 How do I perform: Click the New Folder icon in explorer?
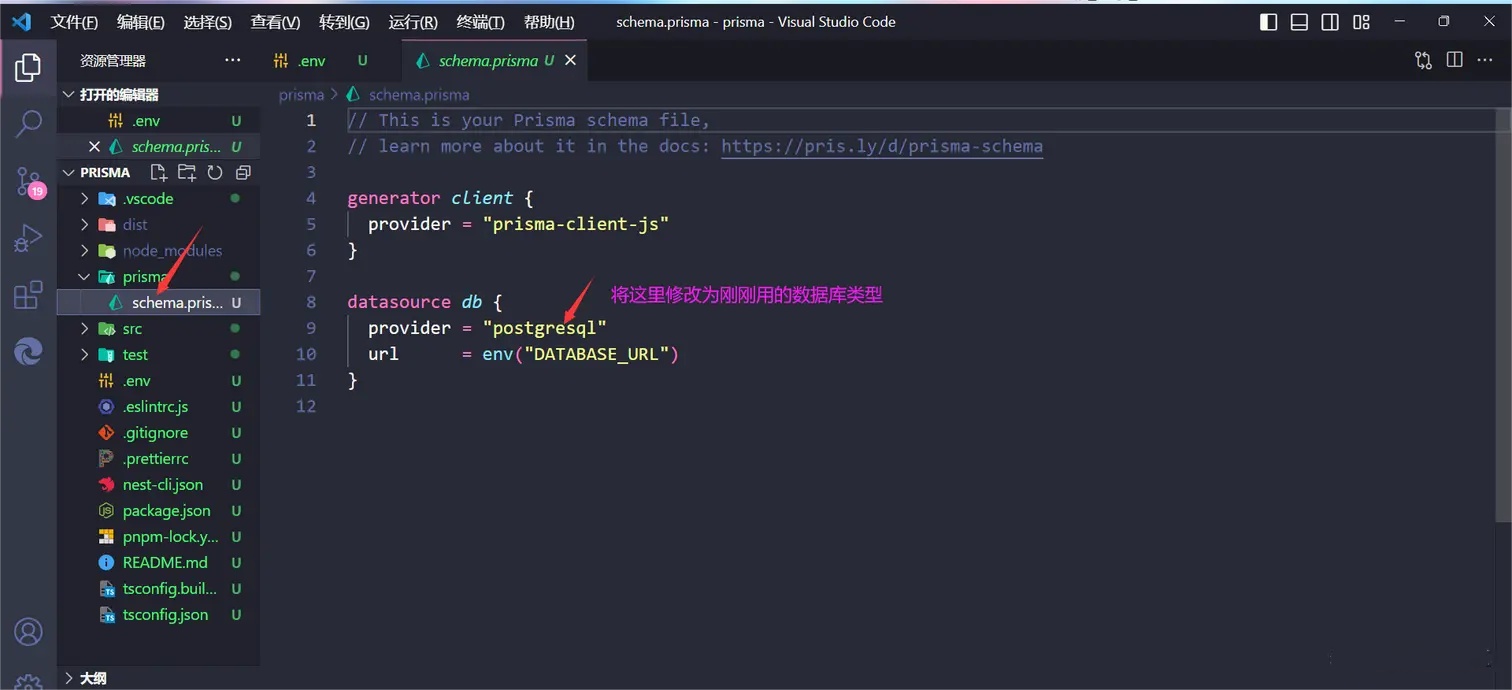tap(186, 172)
